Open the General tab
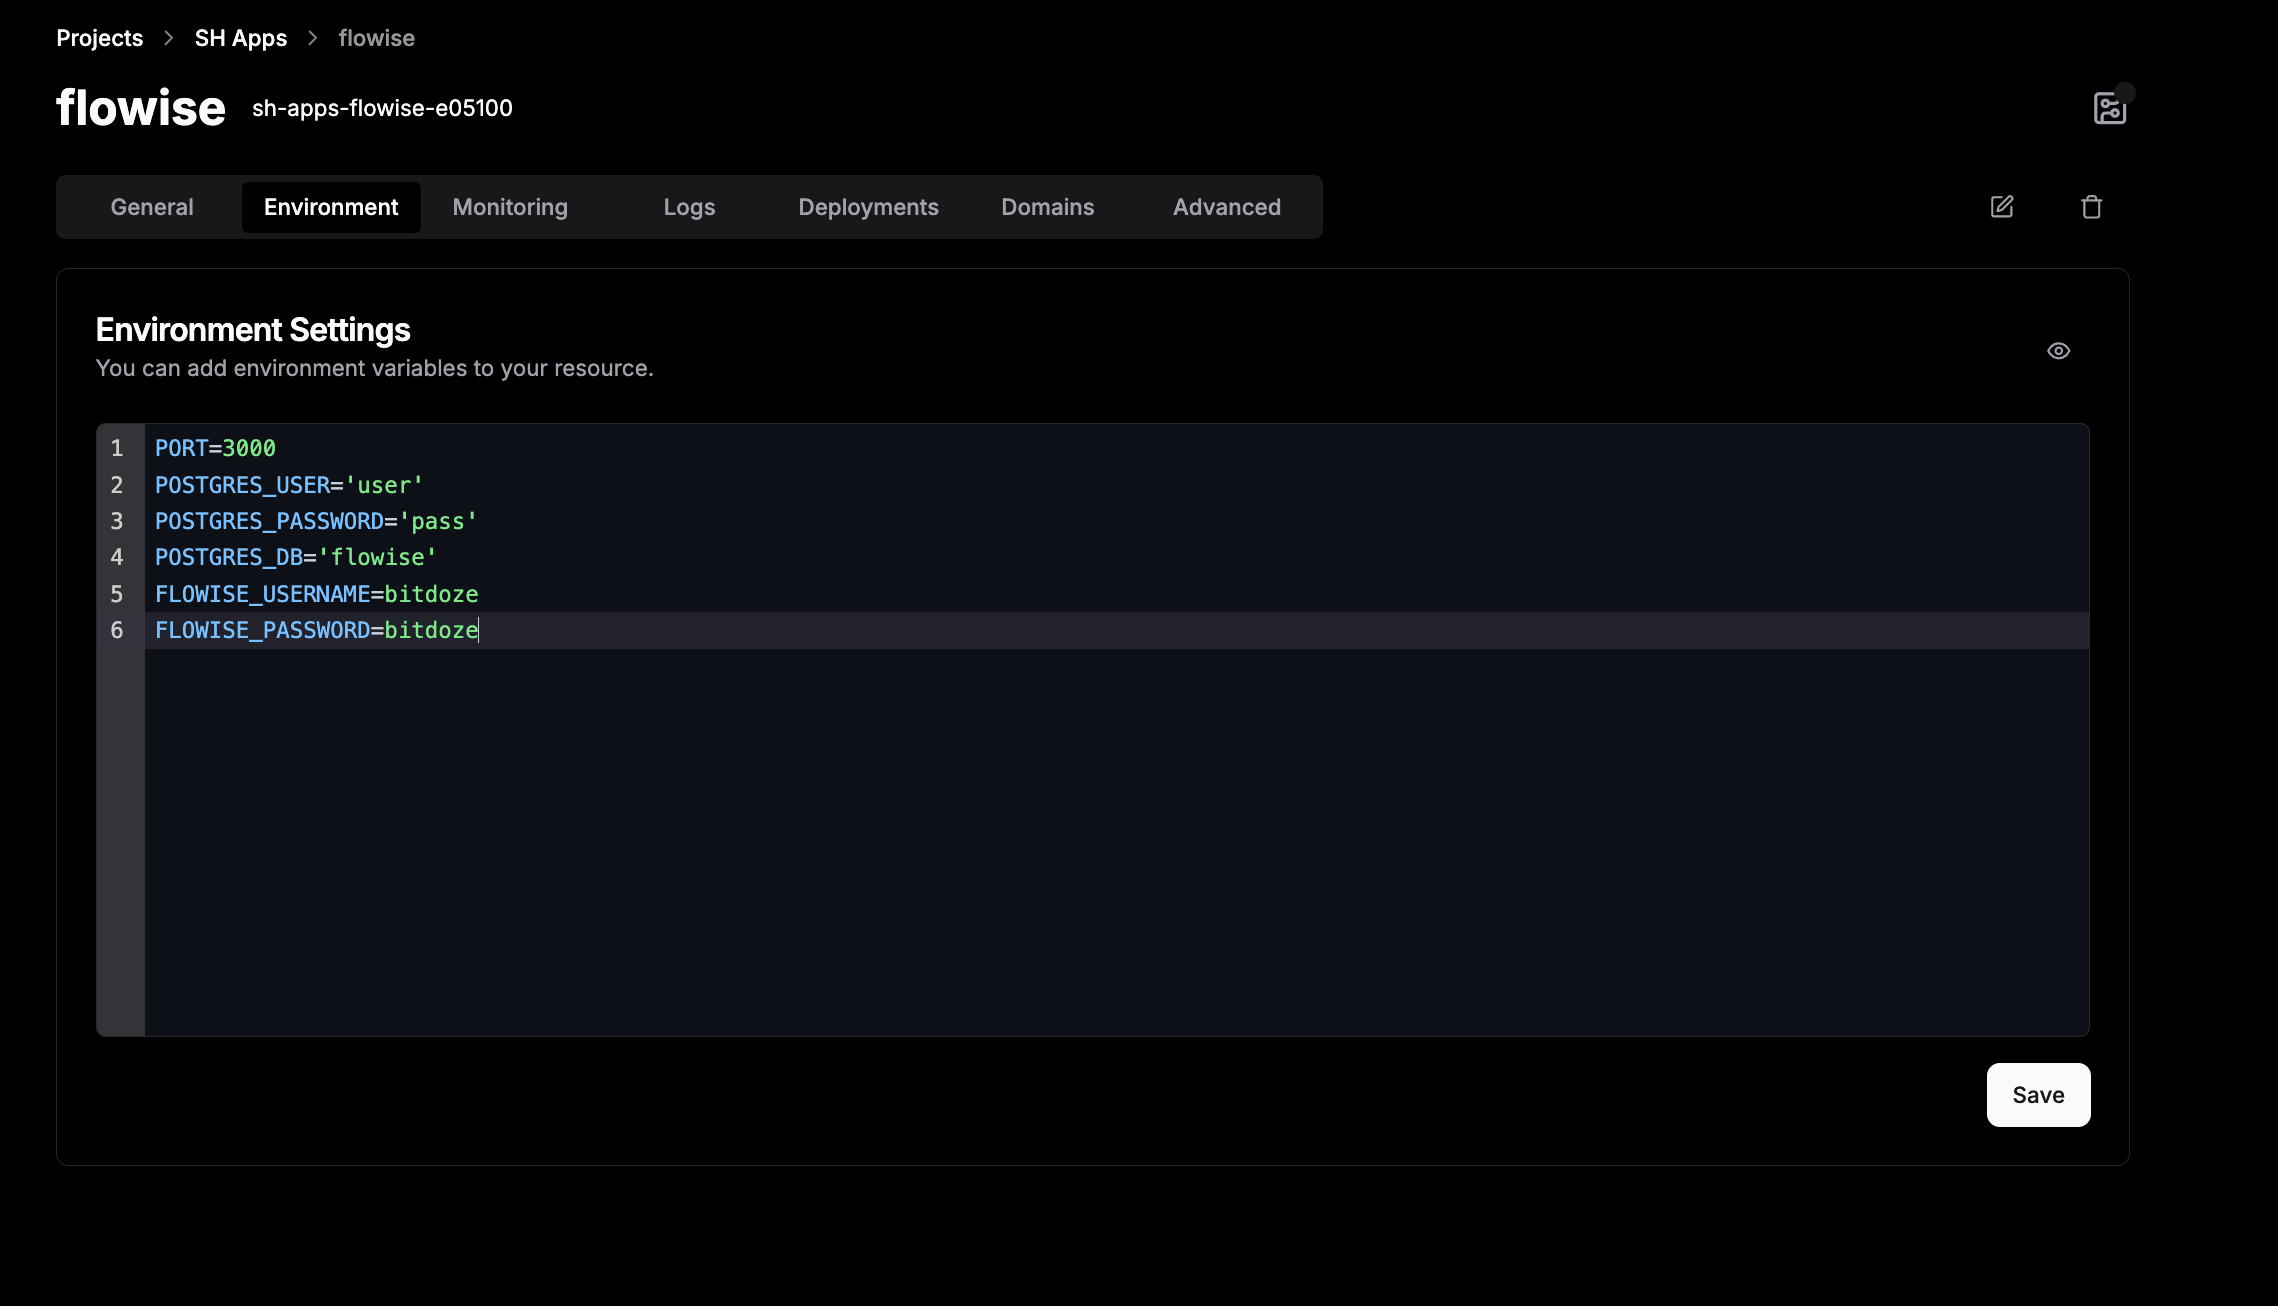2278x1306 pixels. click(x=152, y=207)
